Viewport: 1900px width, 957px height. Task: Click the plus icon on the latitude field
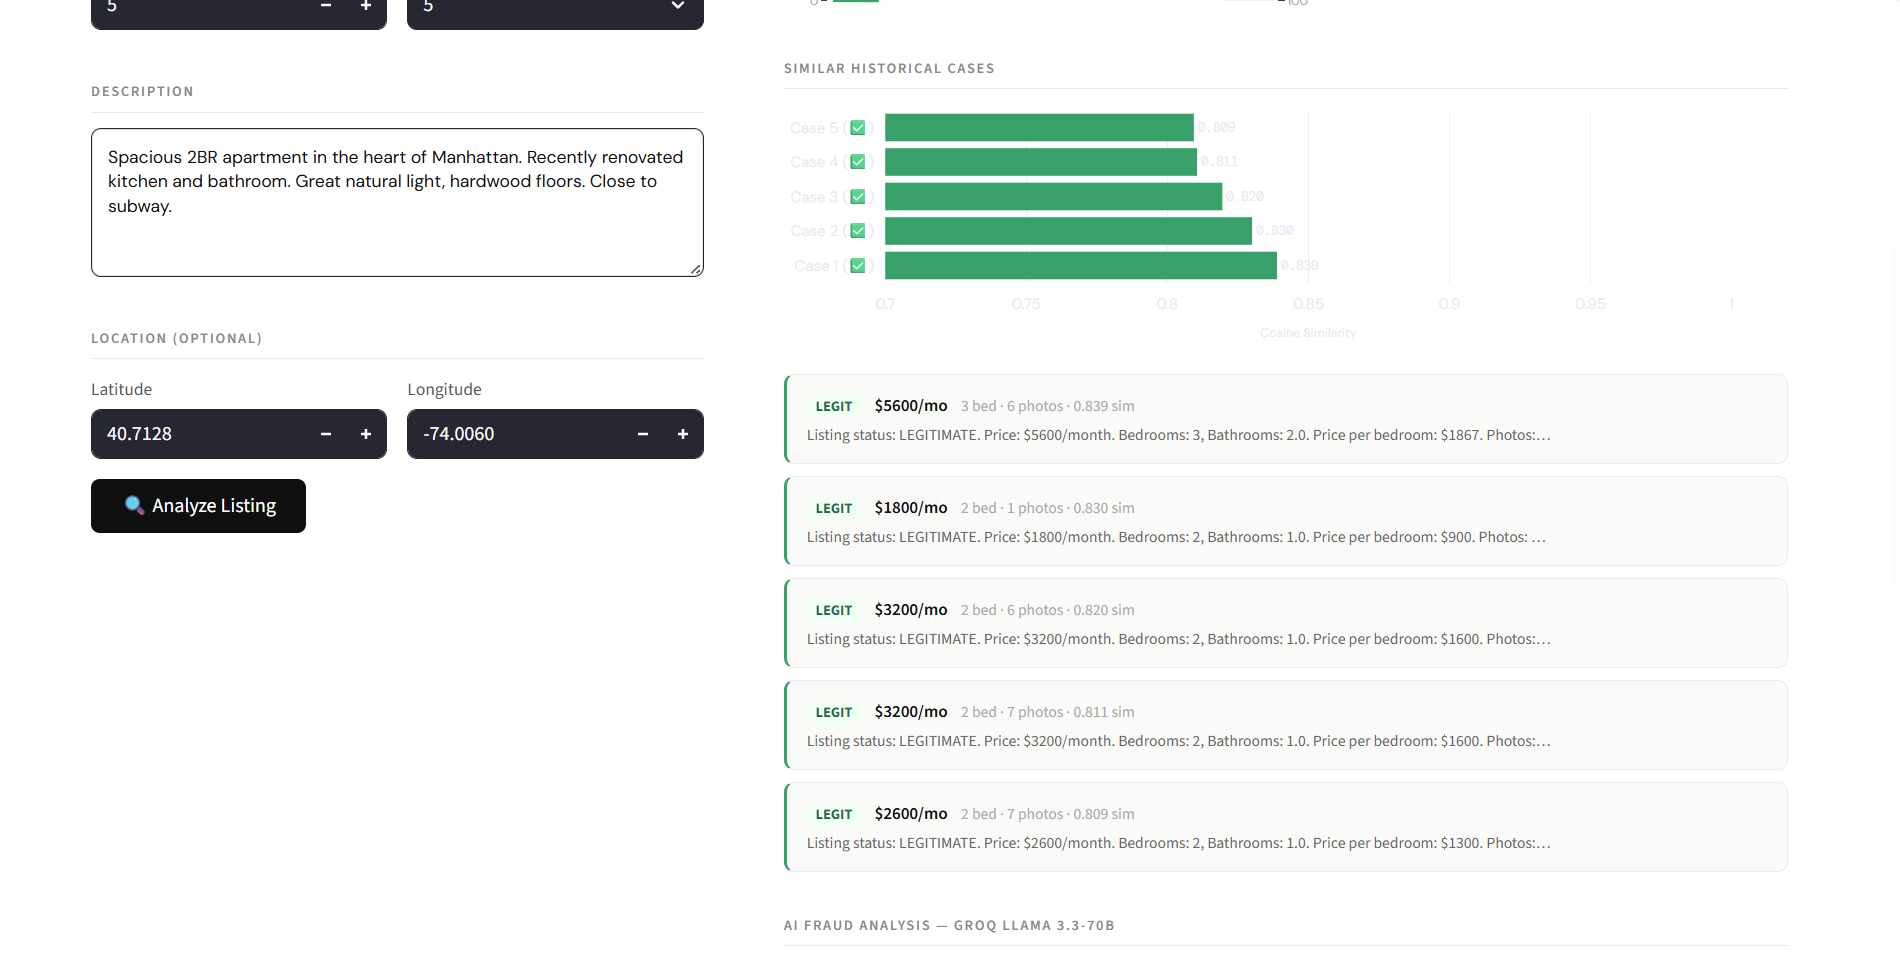tap(366, 434)
